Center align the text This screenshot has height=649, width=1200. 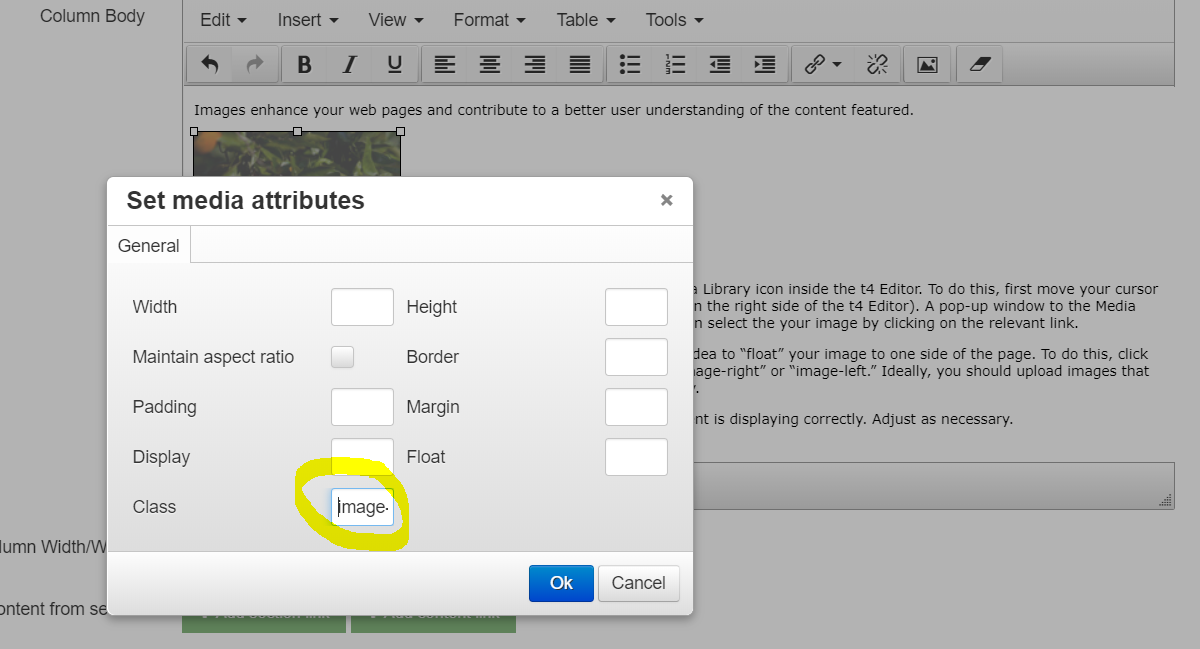pos(490,65)
